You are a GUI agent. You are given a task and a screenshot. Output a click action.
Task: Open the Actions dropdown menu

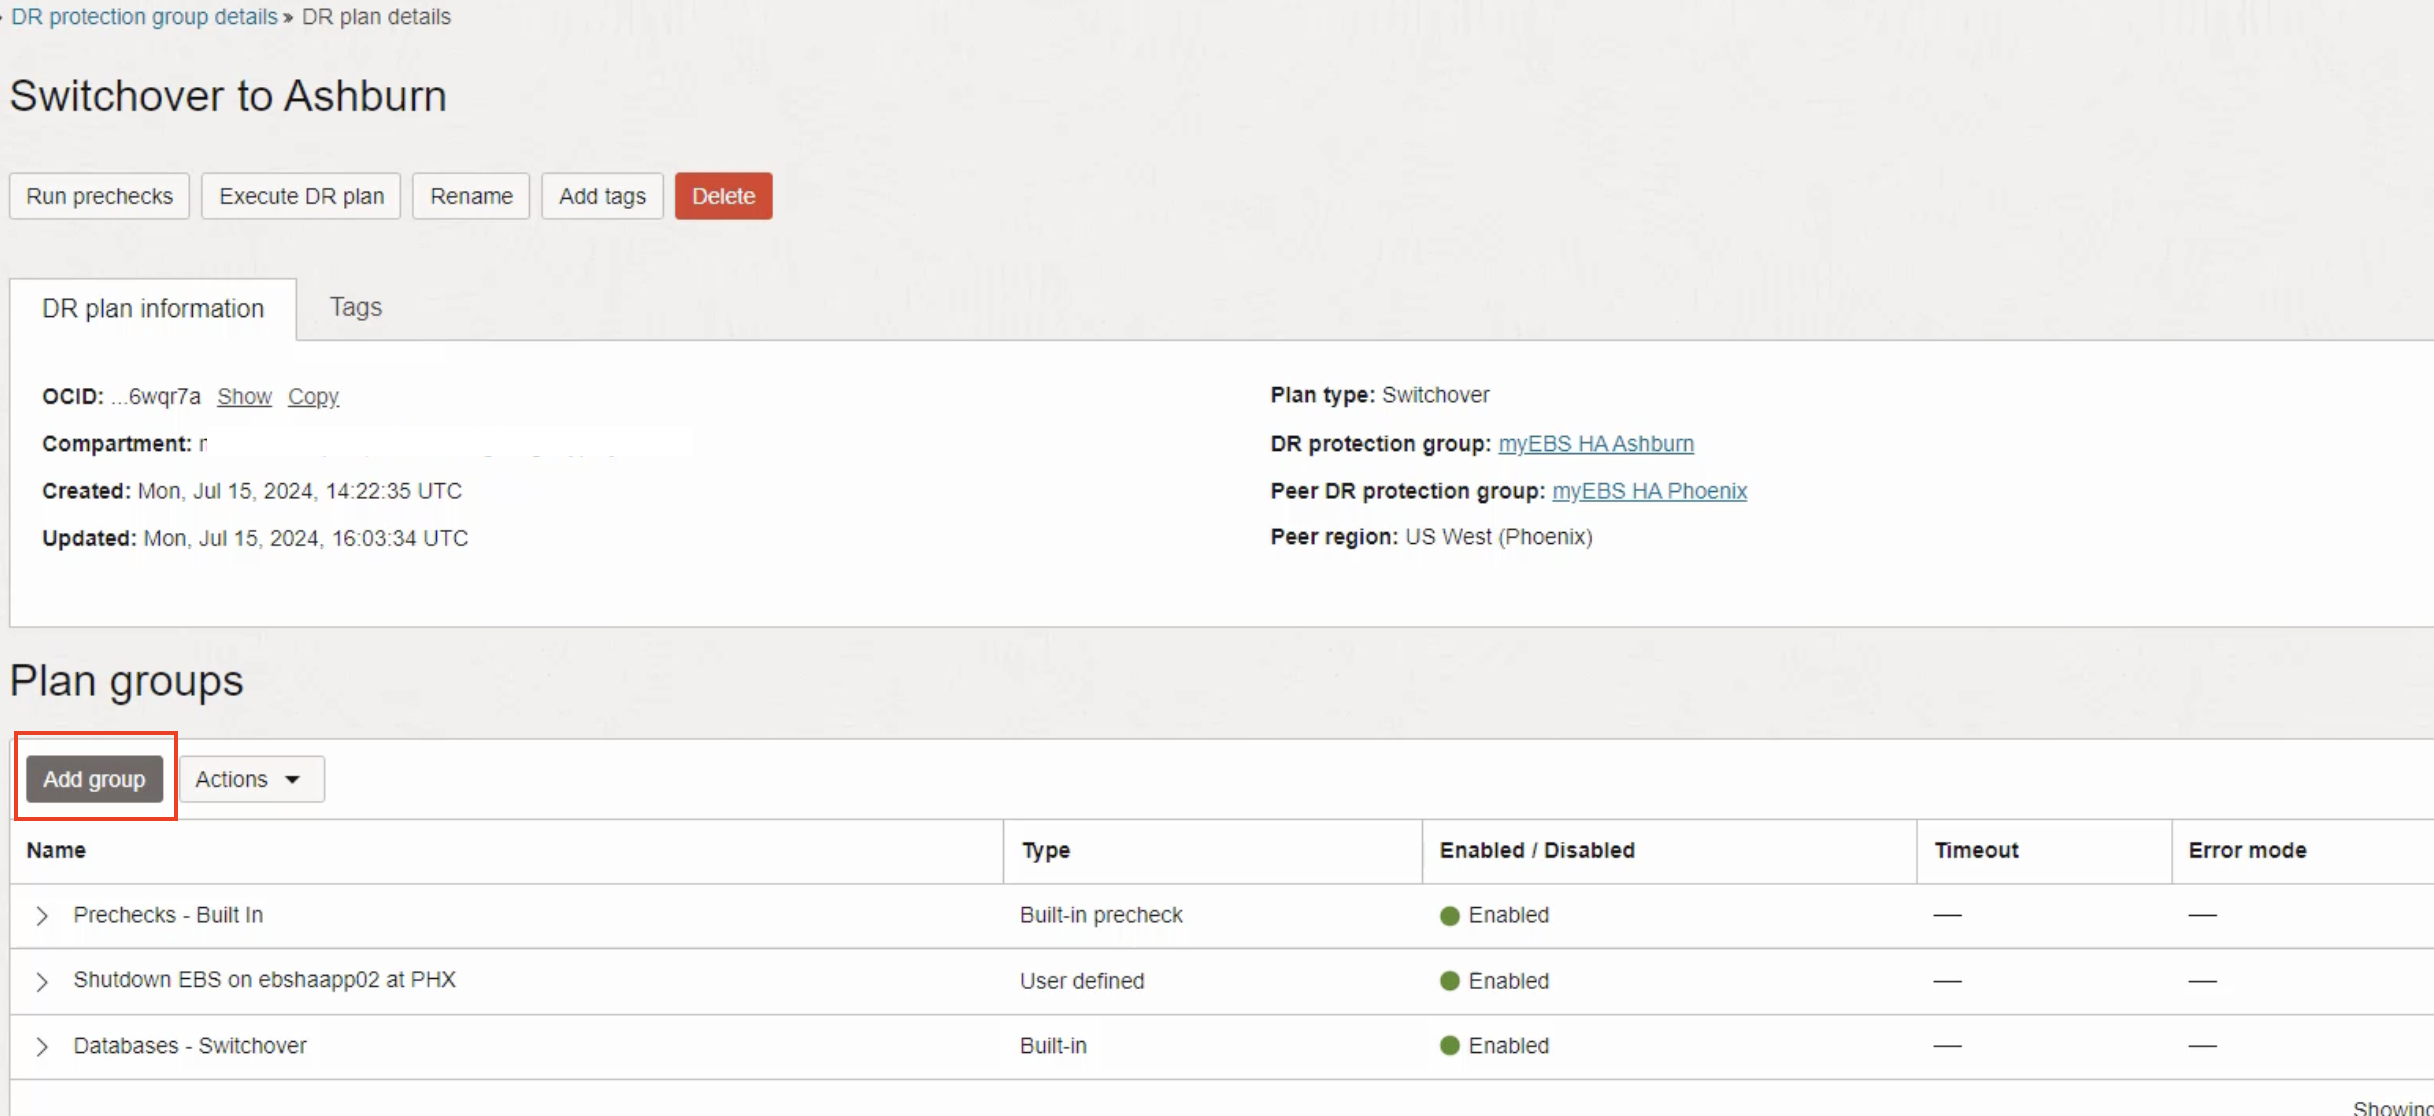(250, 779)
